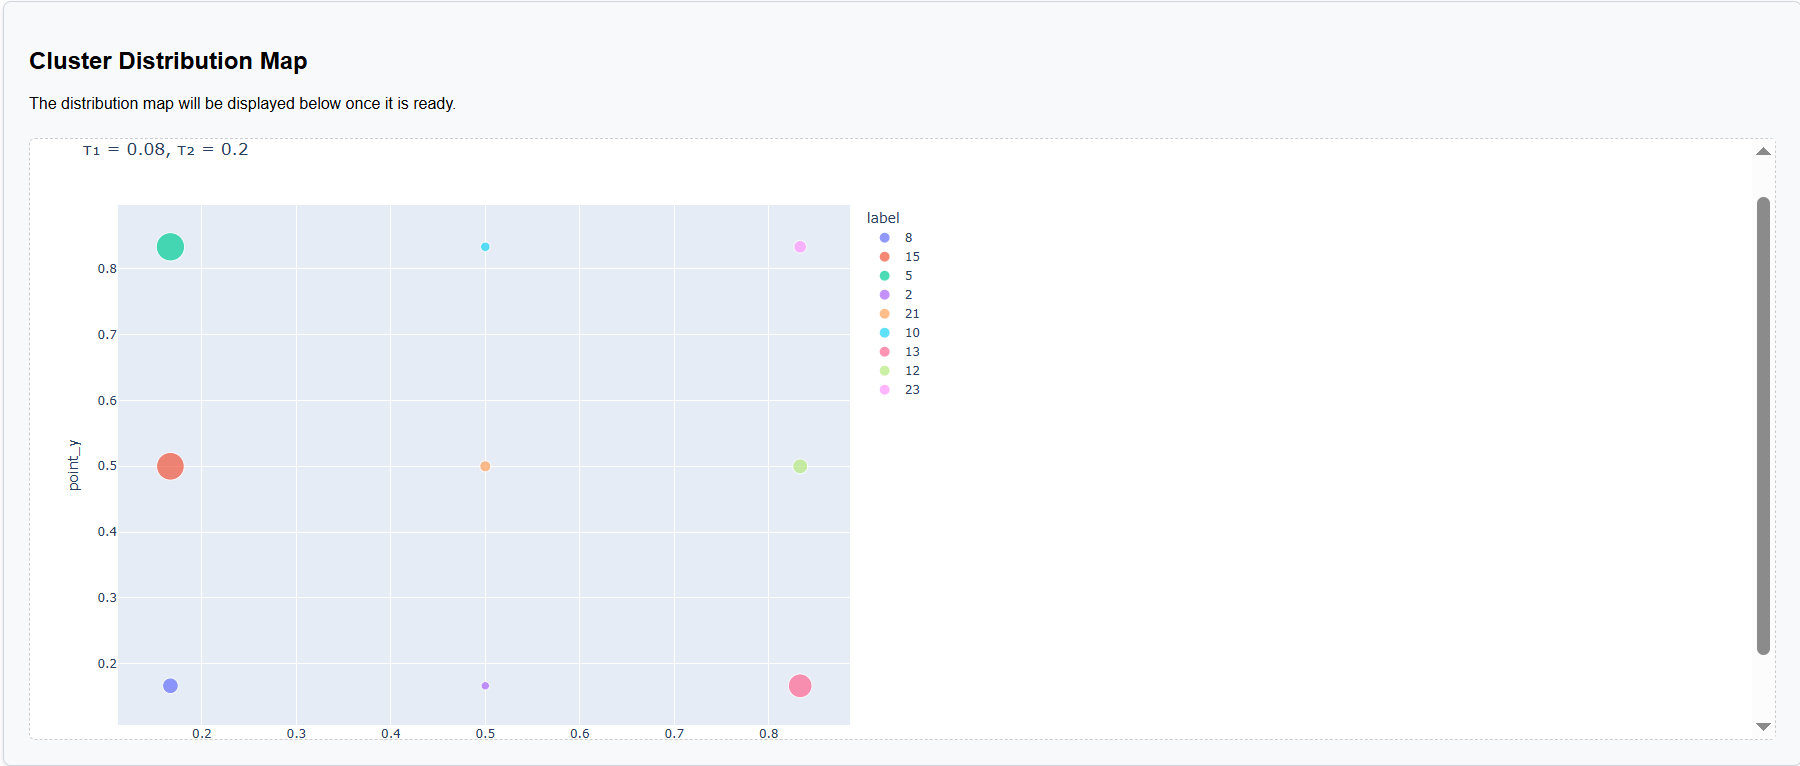Click the blue cluster point in plot area

(x=170, y=686)
